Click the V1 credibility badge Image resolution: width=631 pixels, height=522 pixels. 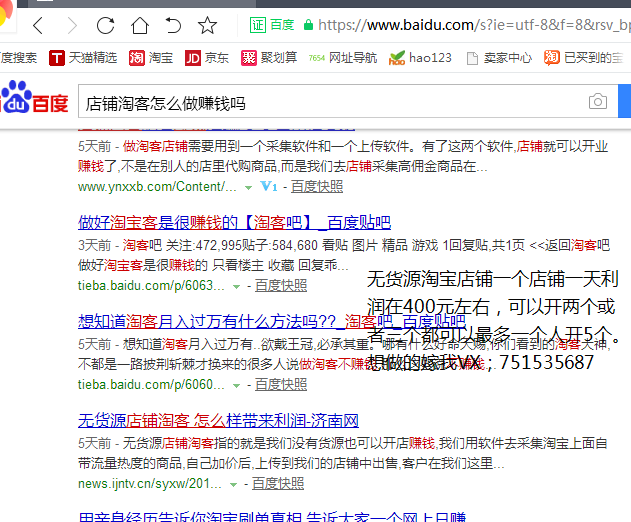click(x=269, y=186)
